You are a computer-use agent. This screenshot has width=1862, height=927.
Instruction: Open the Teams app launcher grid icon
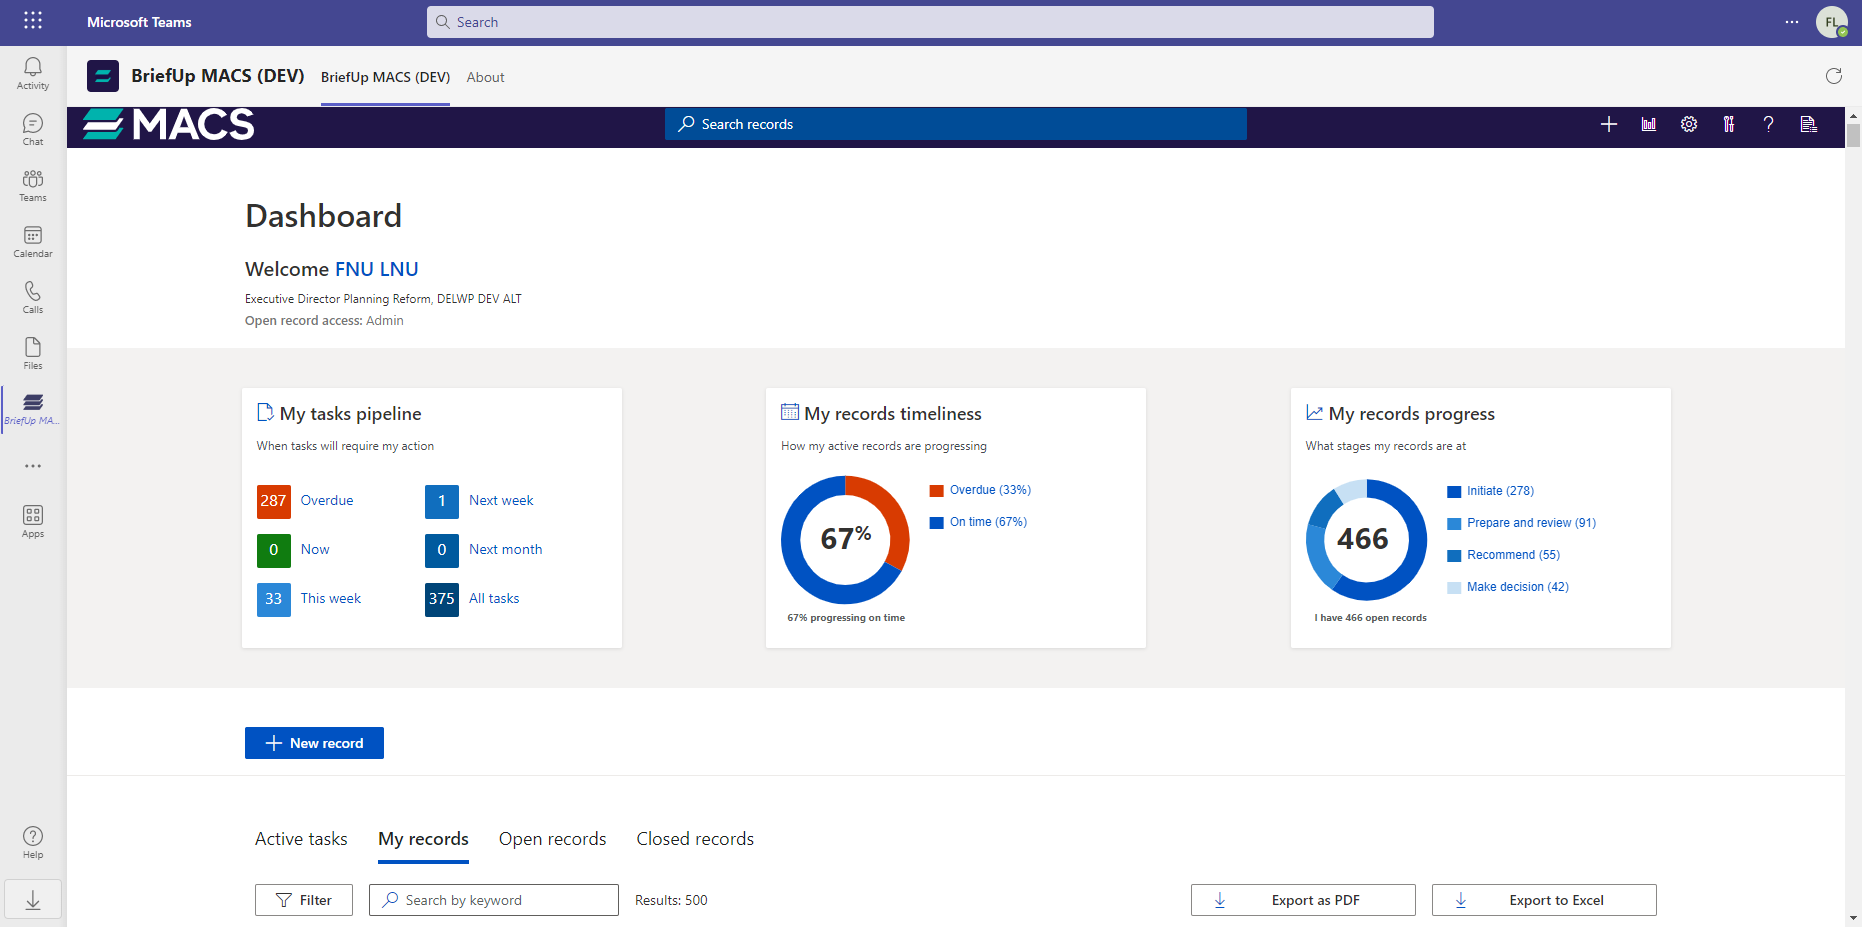click(x=33, y=21)
